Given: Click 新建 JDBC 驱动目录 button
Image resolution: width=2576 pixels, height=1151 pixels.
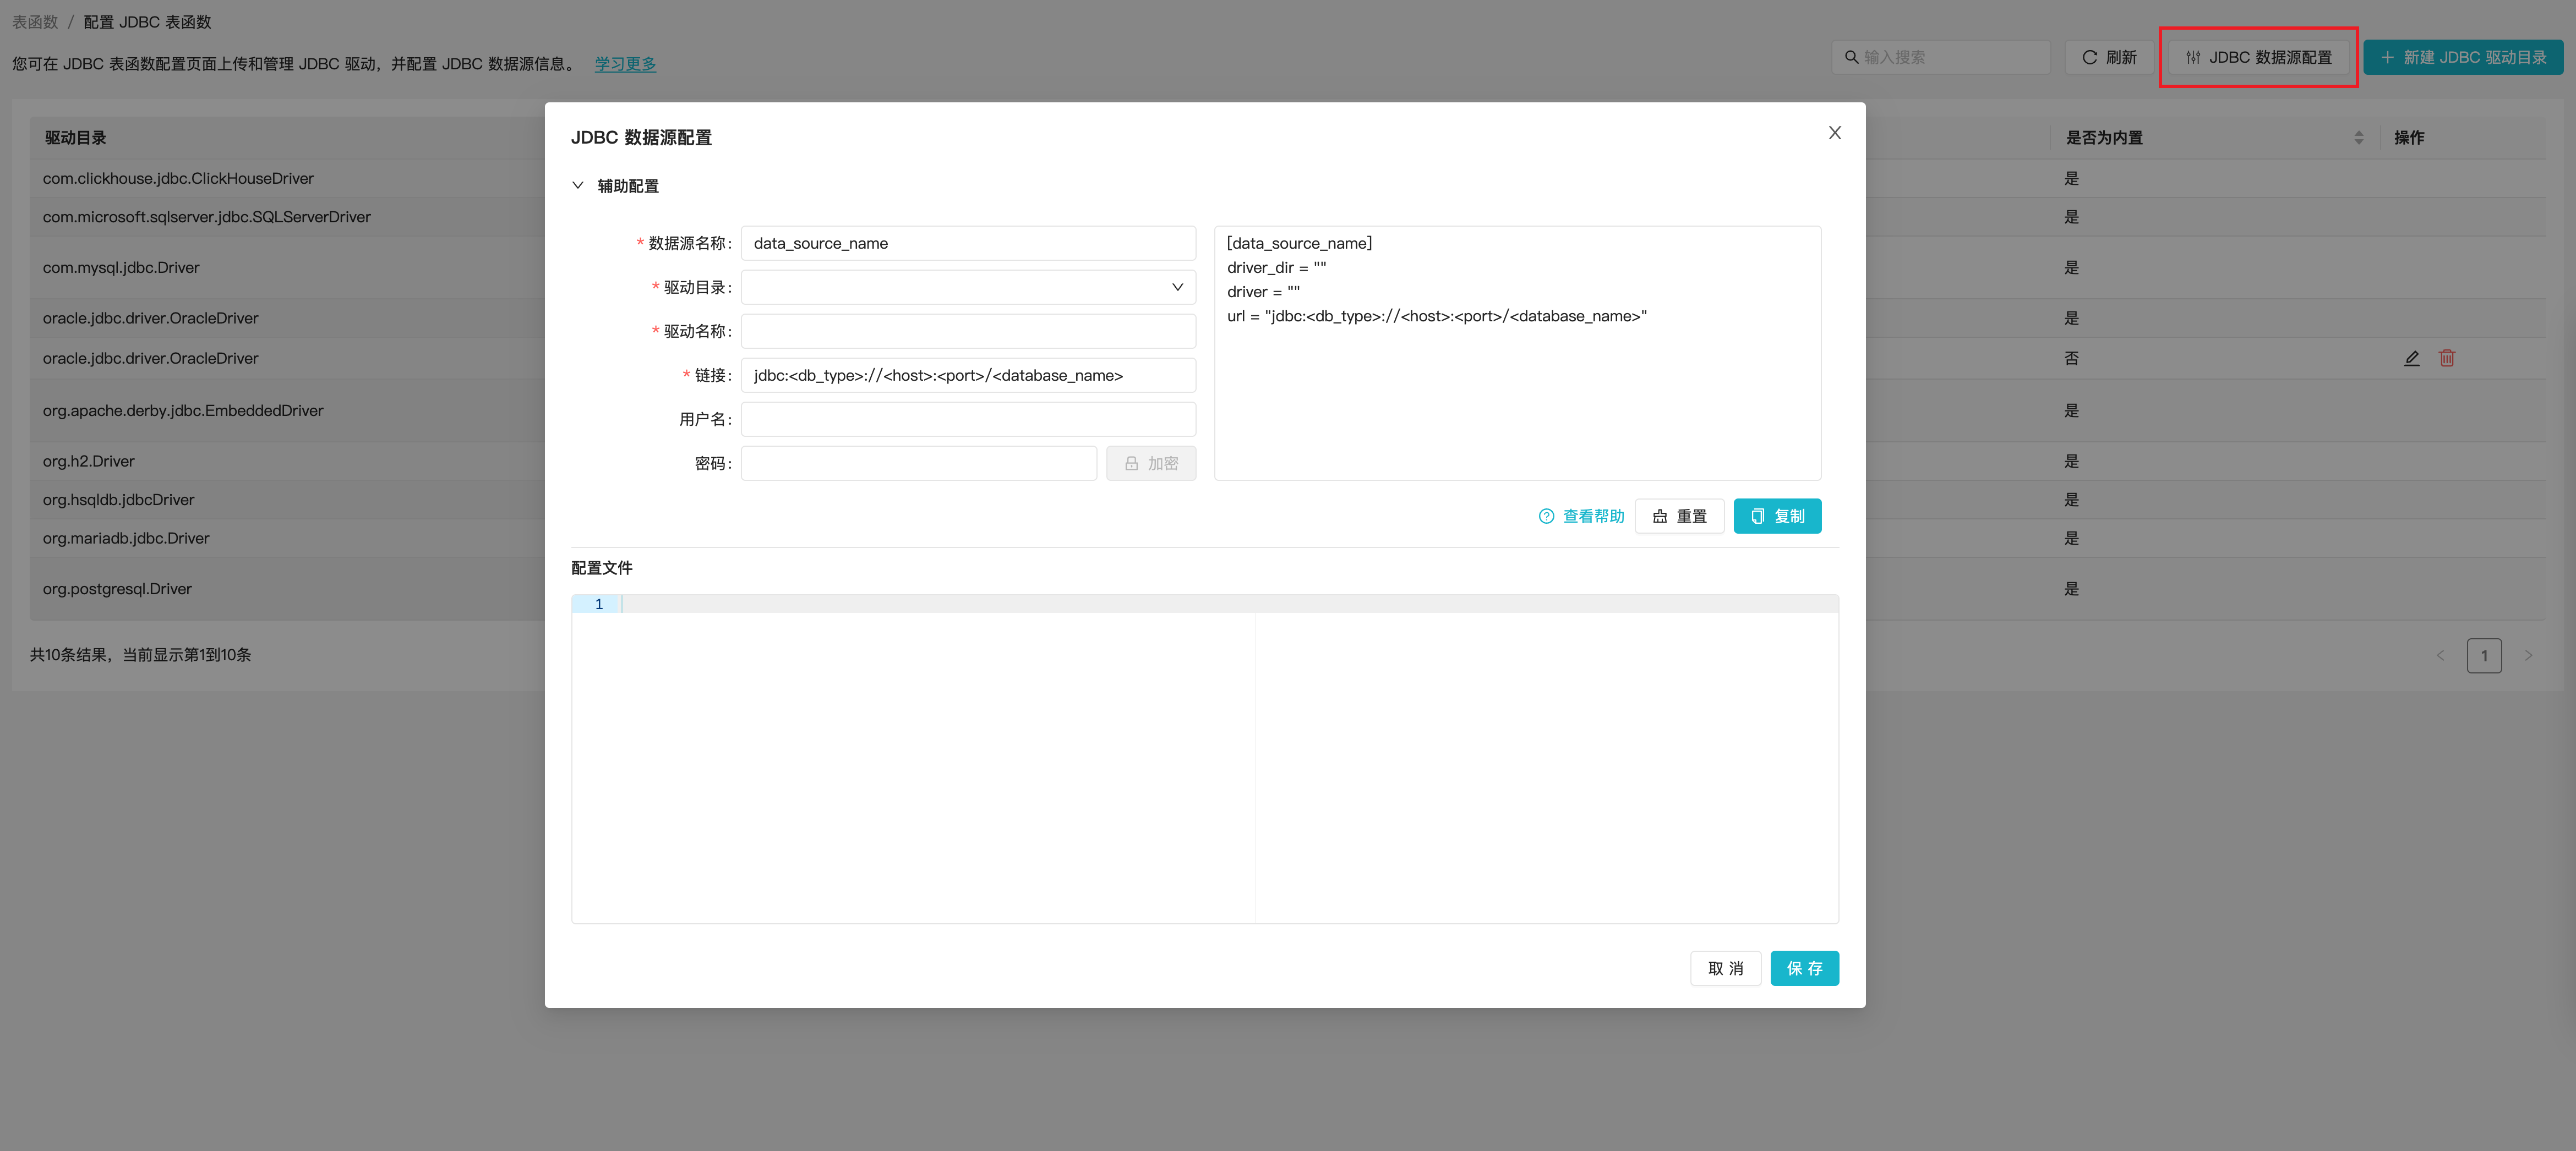Looking at the screenshot, I should point(2462,57).
